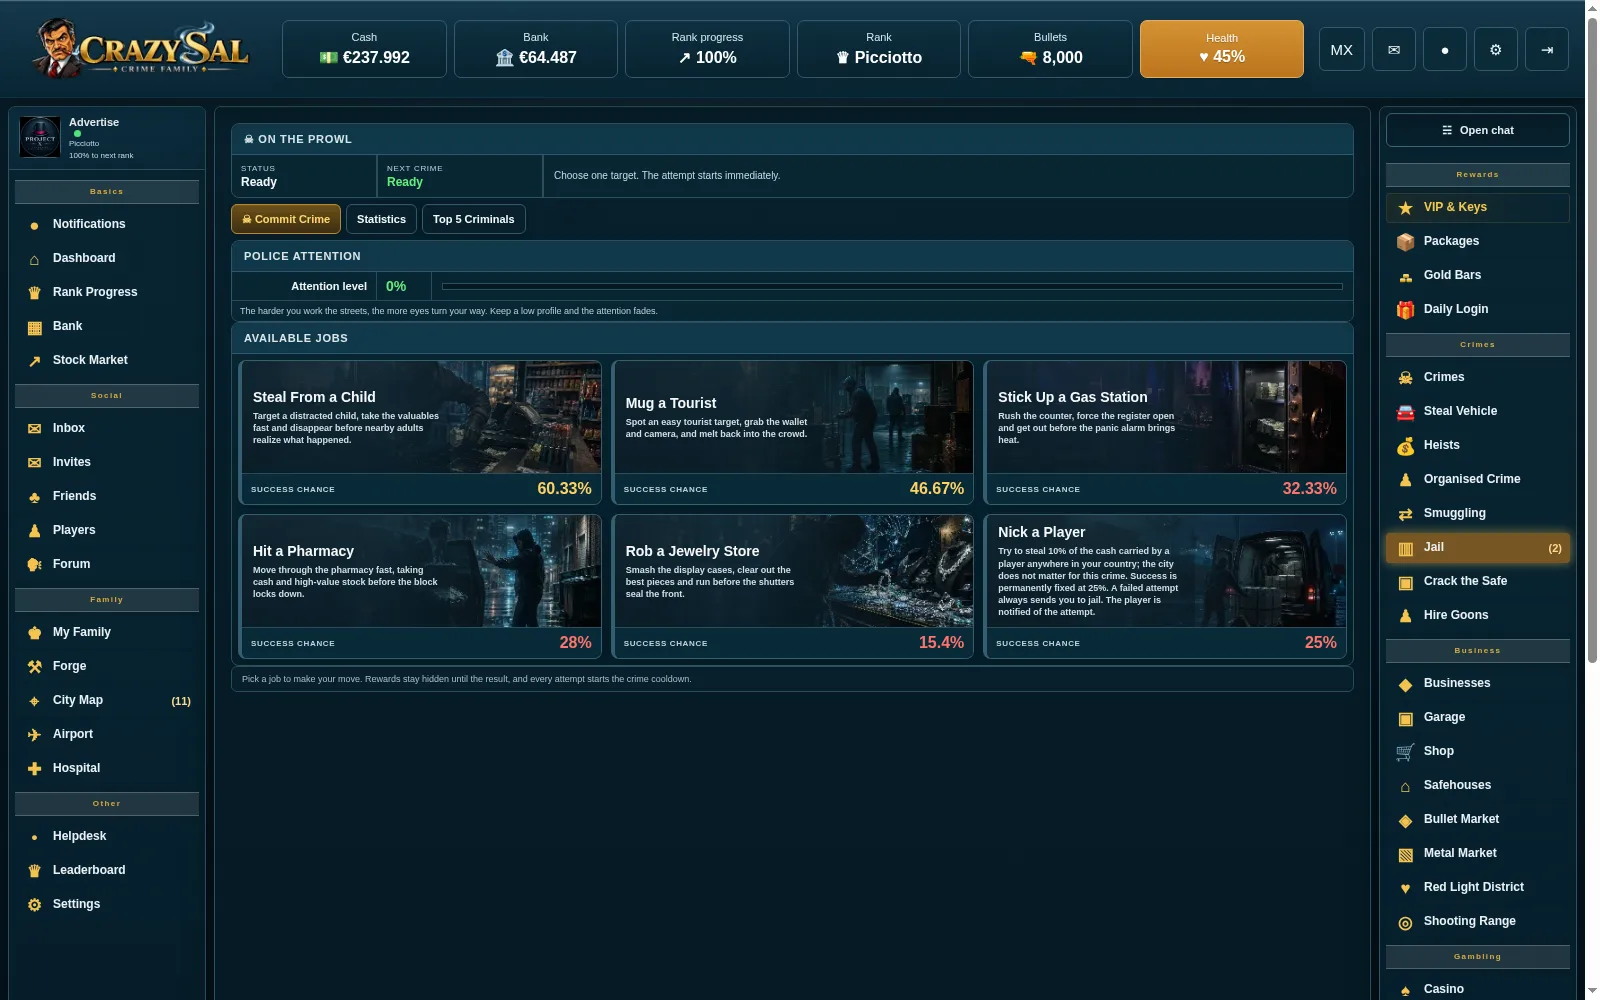Click the Crazy Sal logo

[140, 48]
